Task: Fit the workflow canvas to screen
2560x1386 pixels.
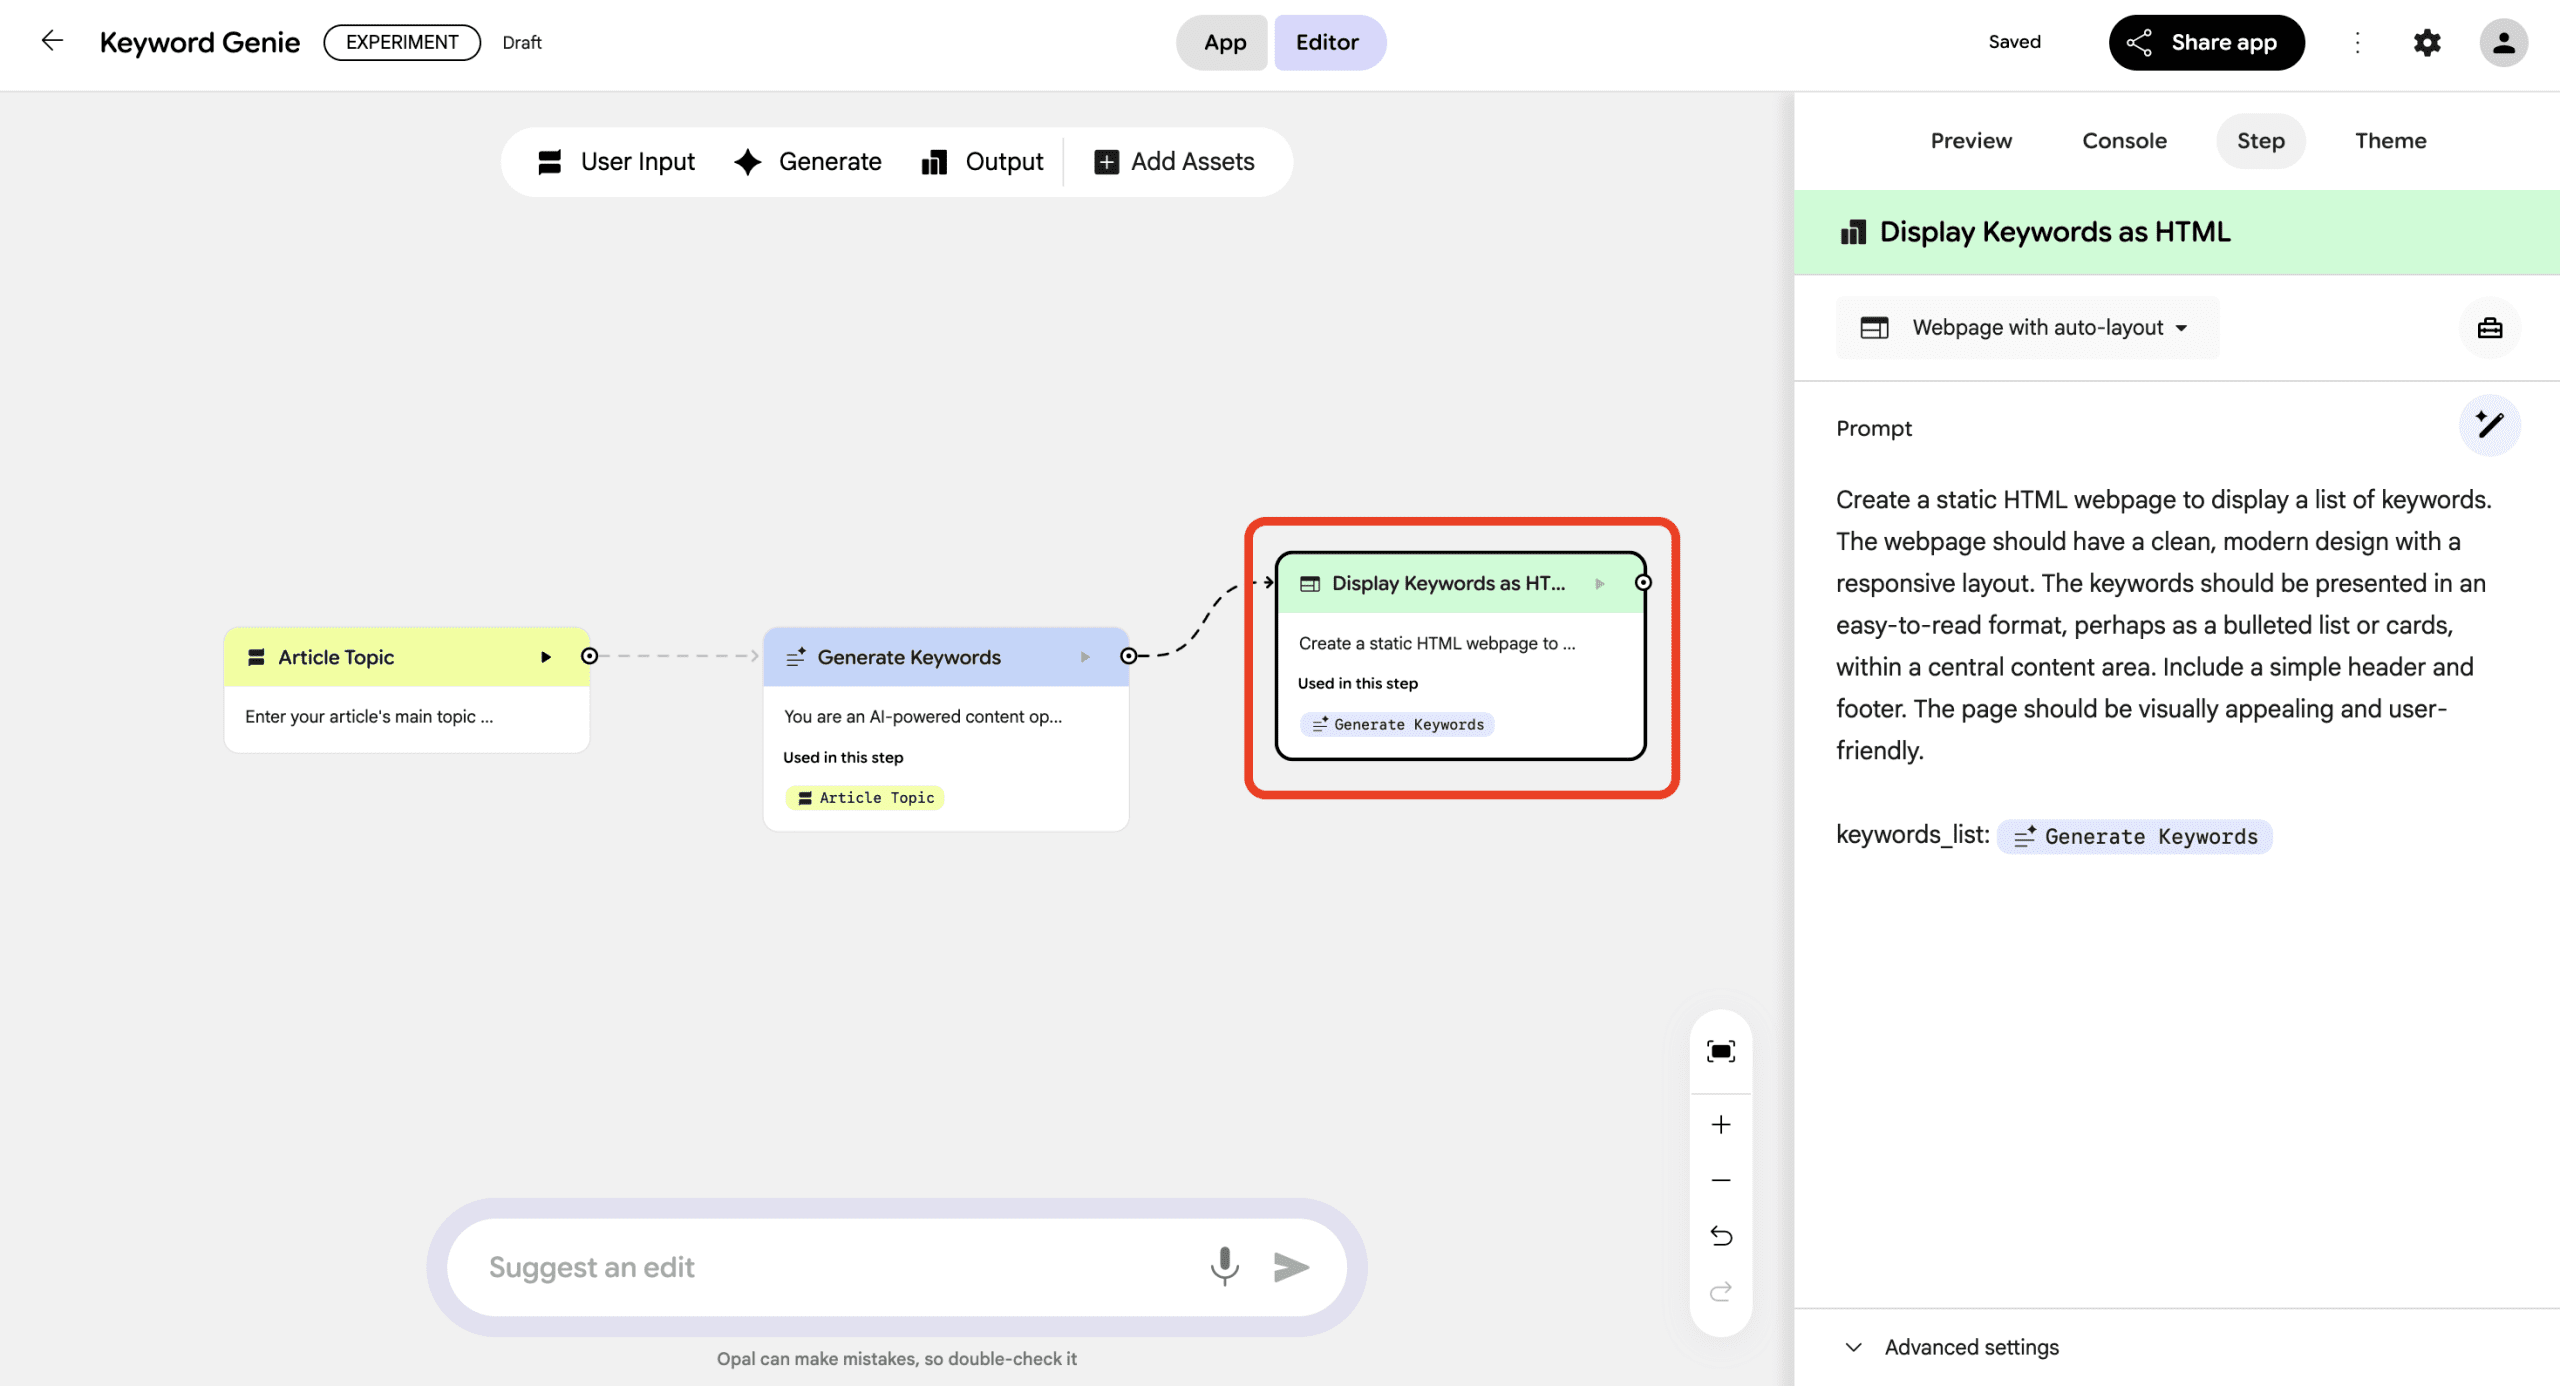Action: 1720,1051
